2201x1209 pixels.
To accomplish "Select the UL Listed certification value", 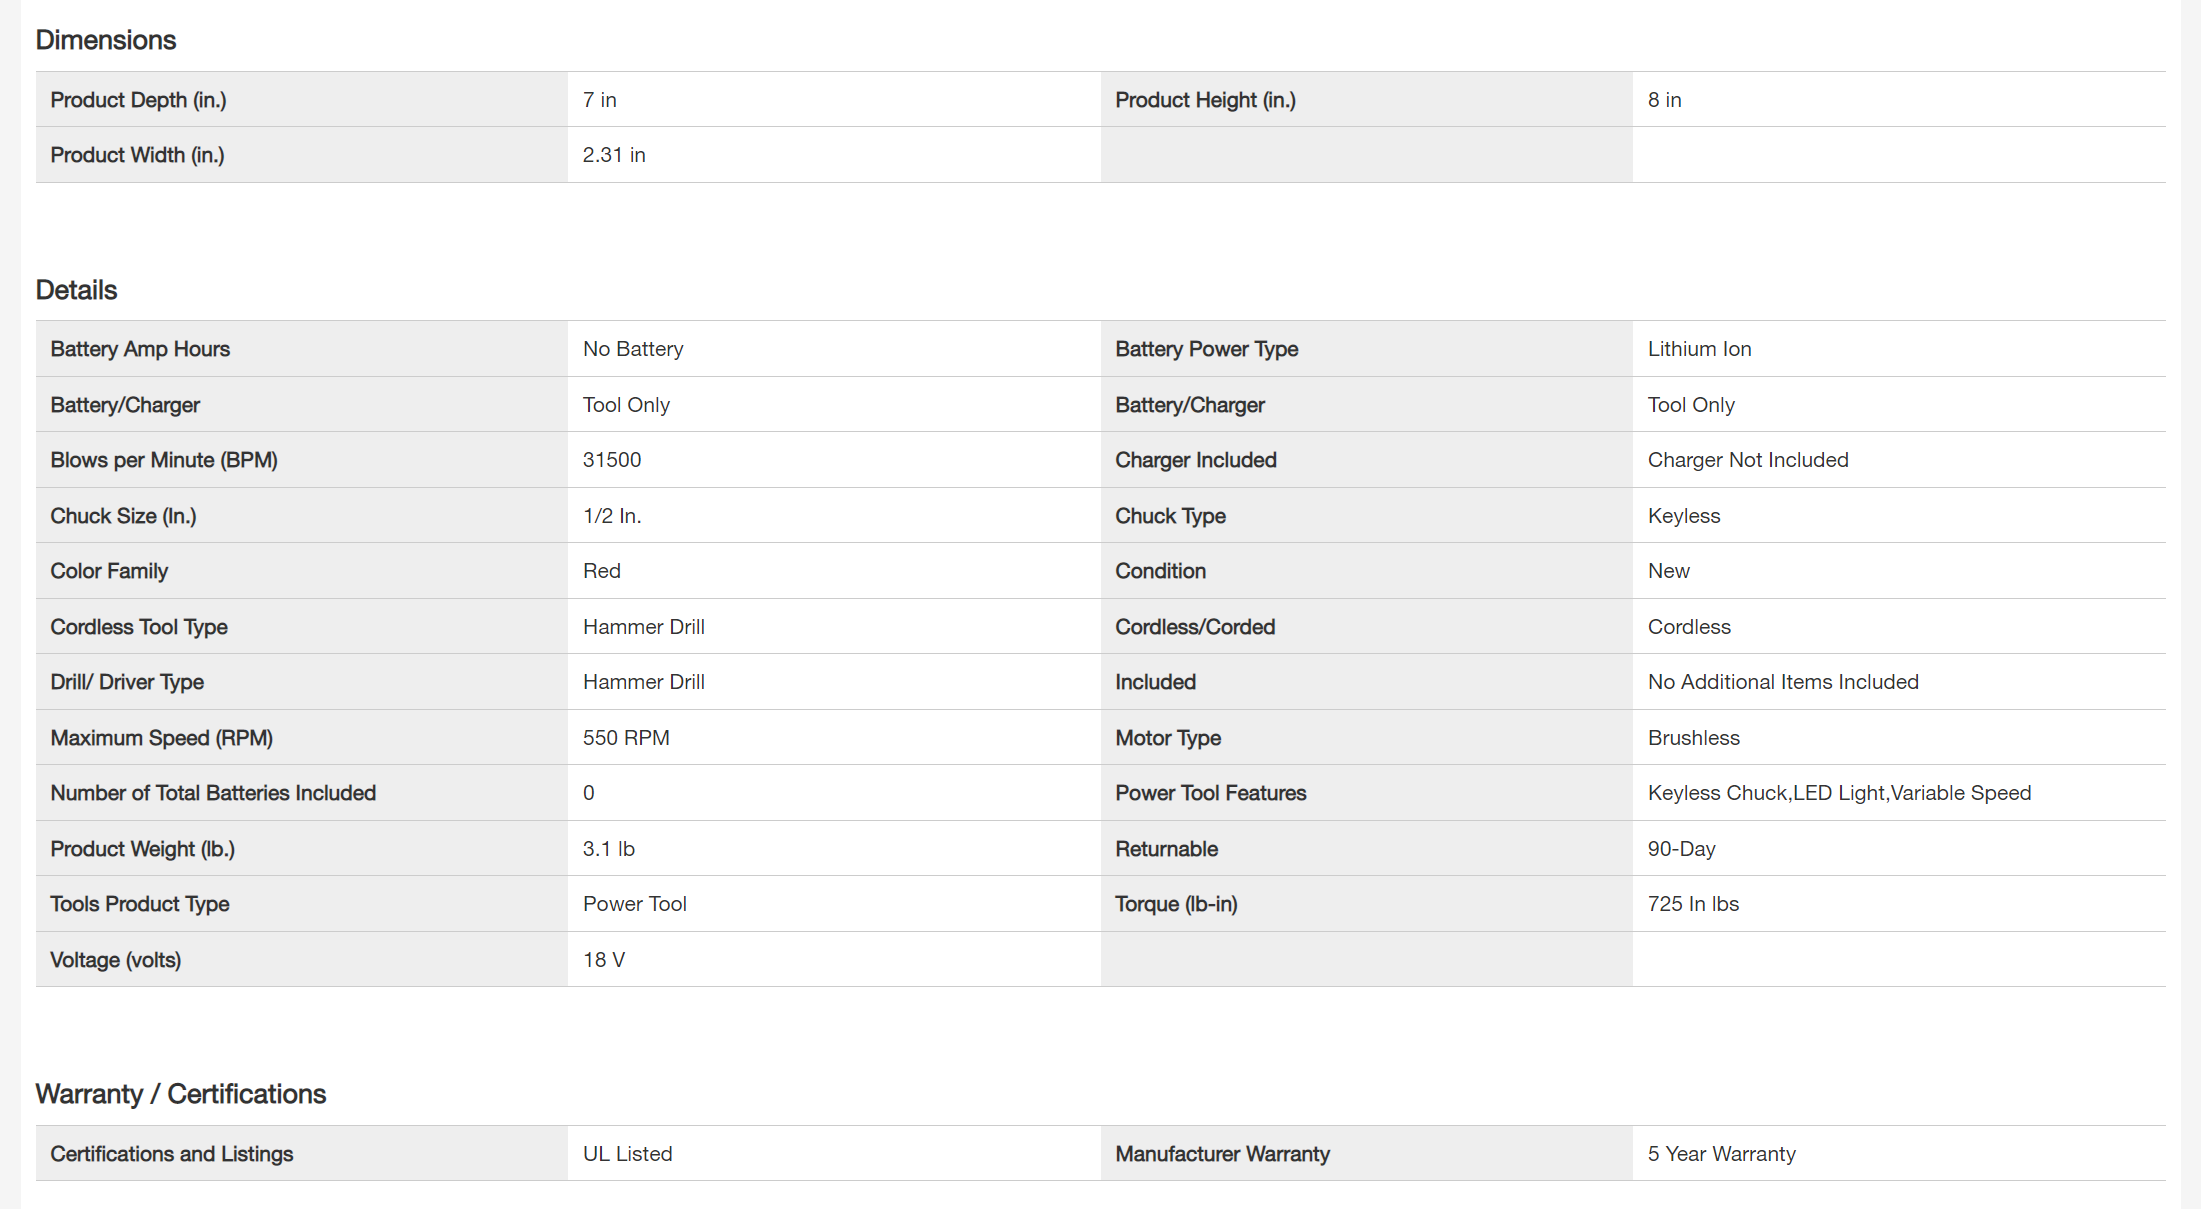I will 627,1154.
